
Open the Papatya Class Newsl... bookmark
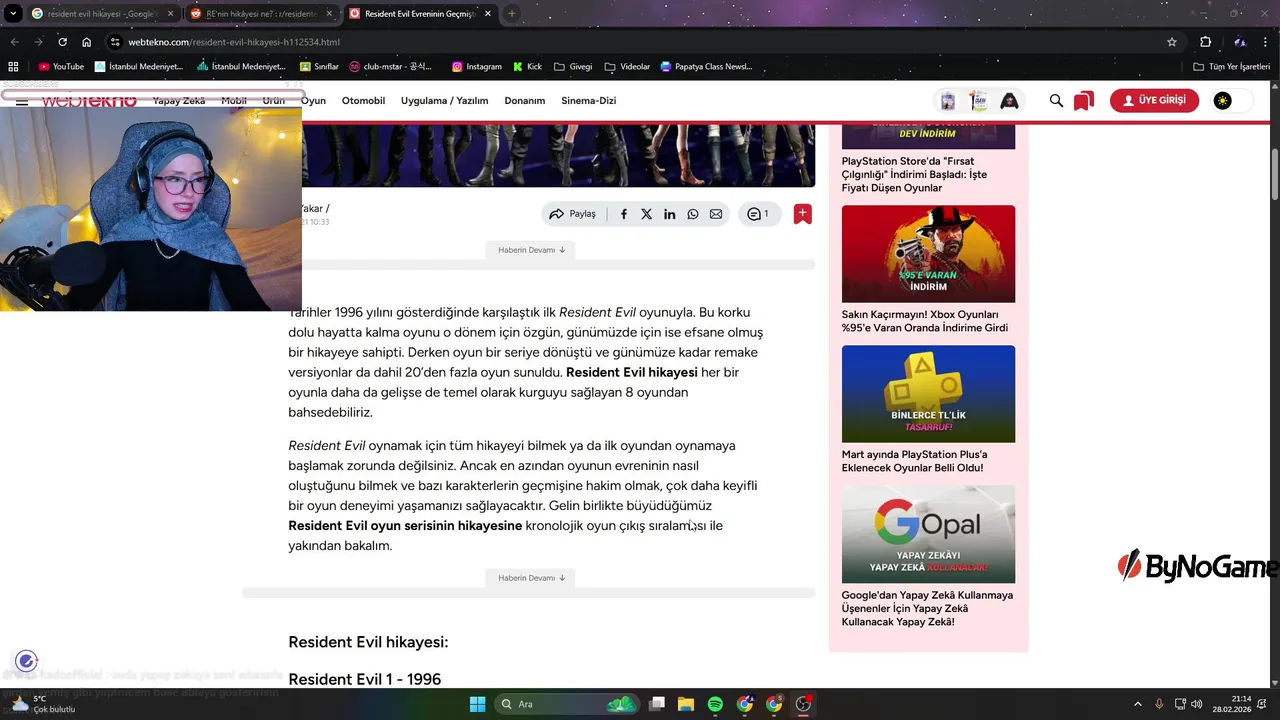706,67
